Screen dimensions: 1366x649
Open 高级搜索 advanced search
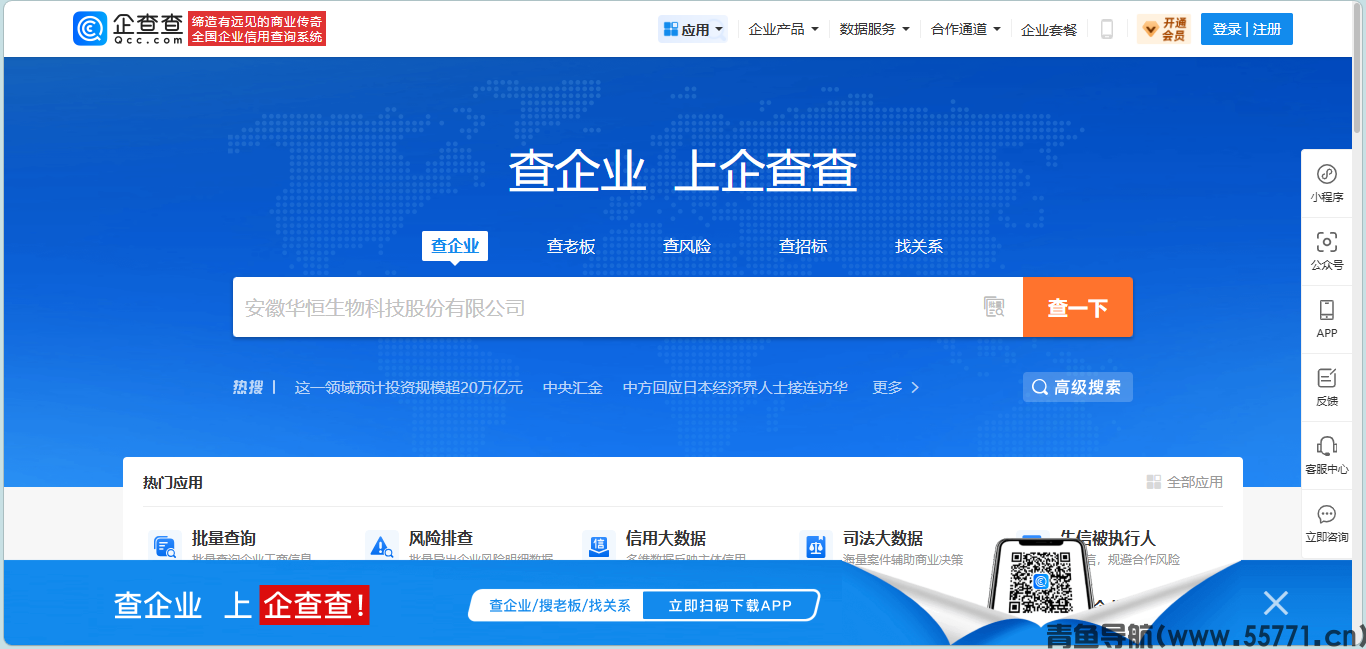(x=1078, y=387)
